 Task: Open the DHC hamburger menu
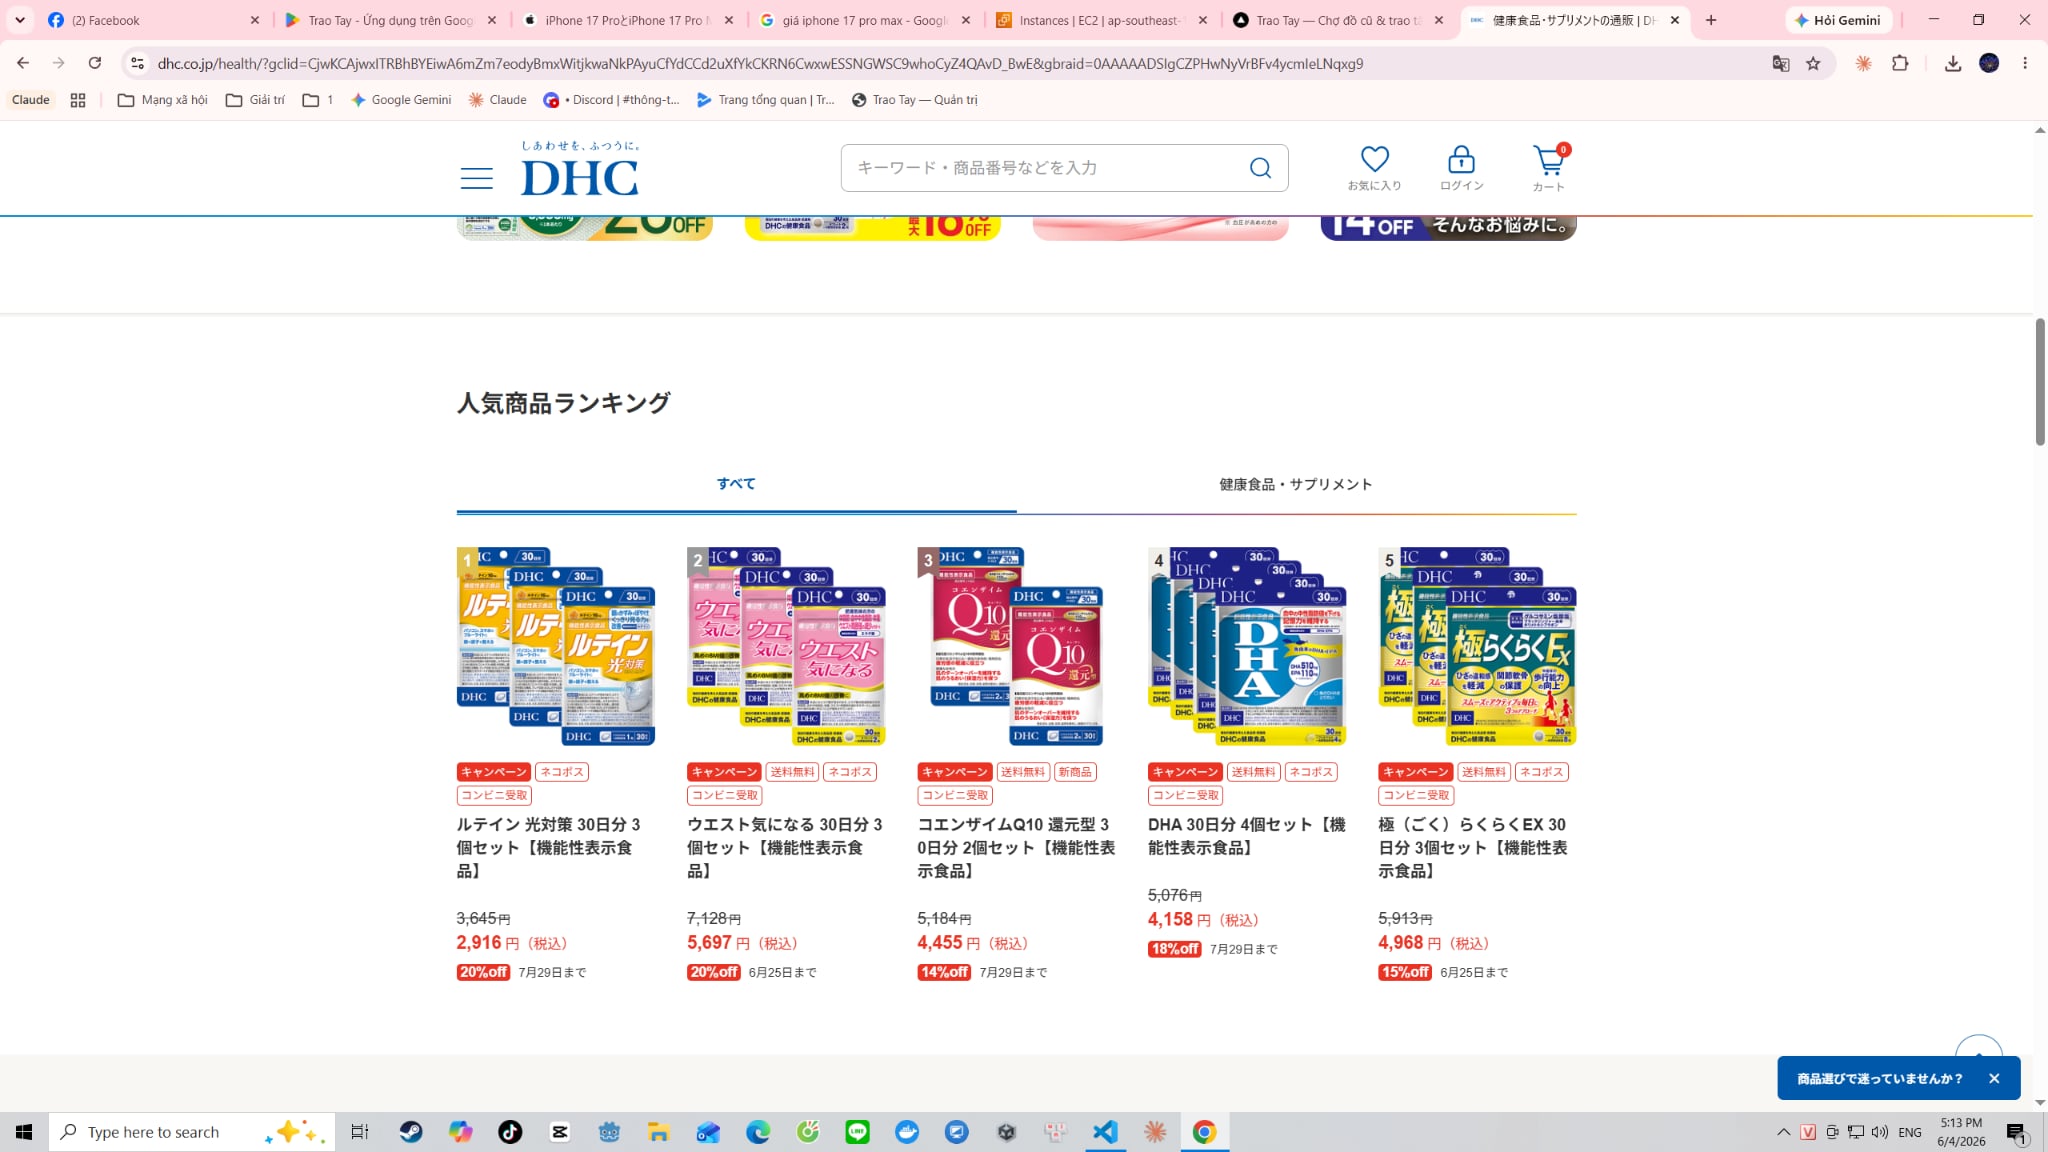(x=476, y=178)
